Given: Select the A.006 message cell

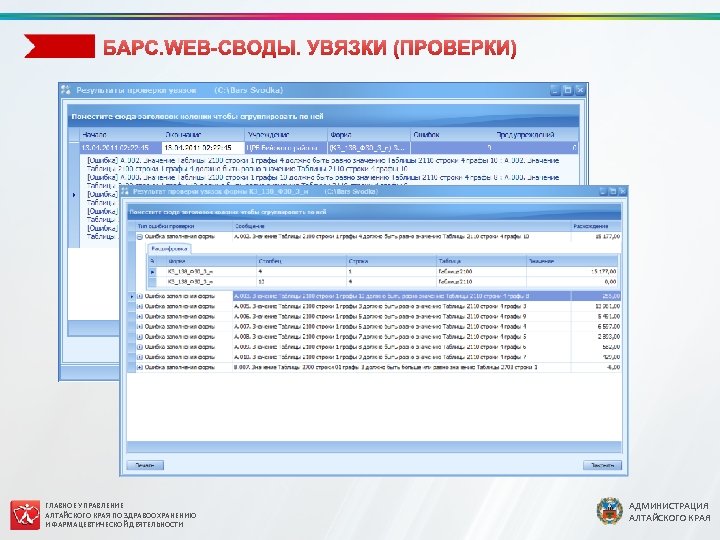Looking at the screenshot, I should pyautogui.click(x=402, y=317).
